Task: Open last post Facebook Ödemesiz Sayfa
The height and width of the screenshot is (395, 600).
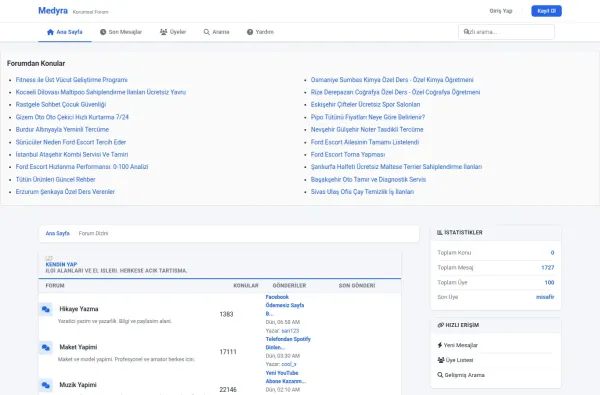Action: [x=285, y=305]
